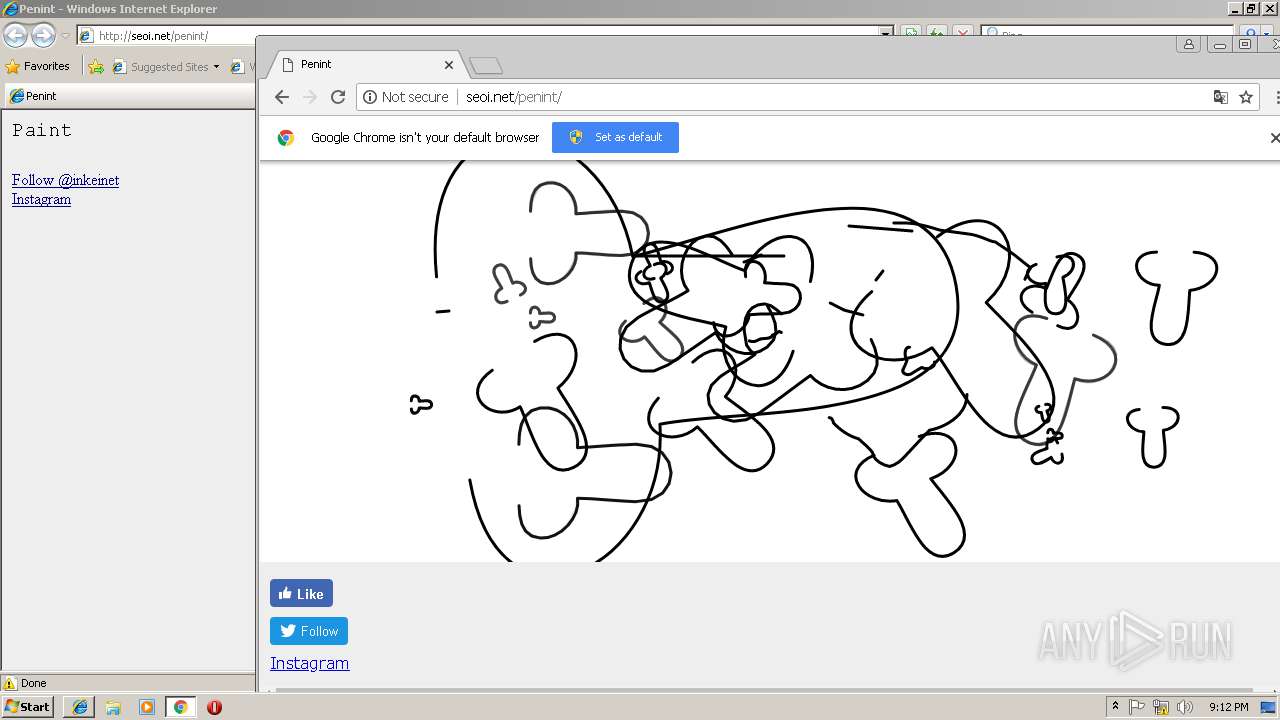
Task: Click the Paint heading text in Internet Explorer
Action: pos(42,130)
